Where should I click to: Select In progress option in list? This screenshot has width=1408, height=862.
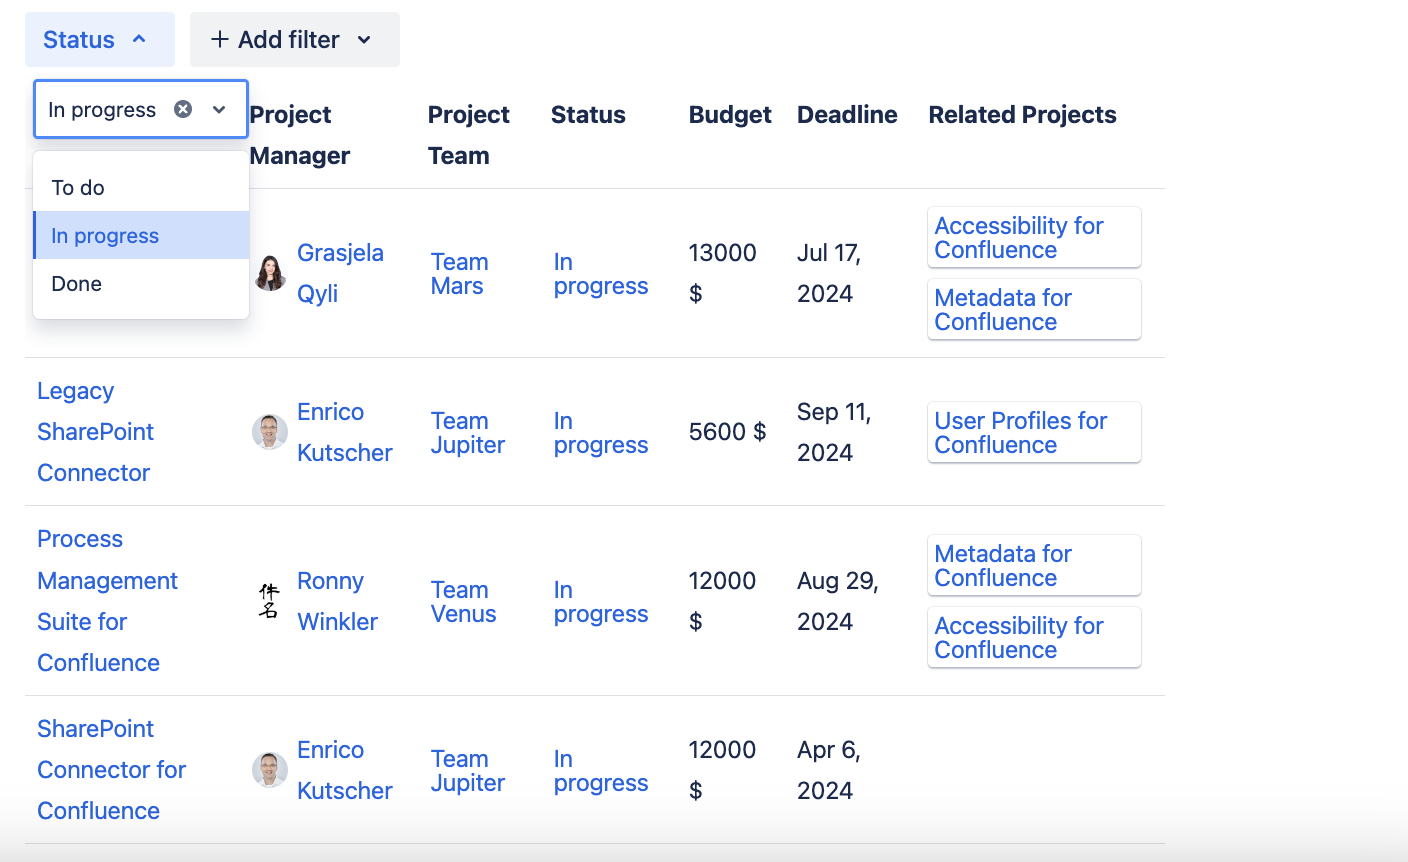tap(105, 236)
